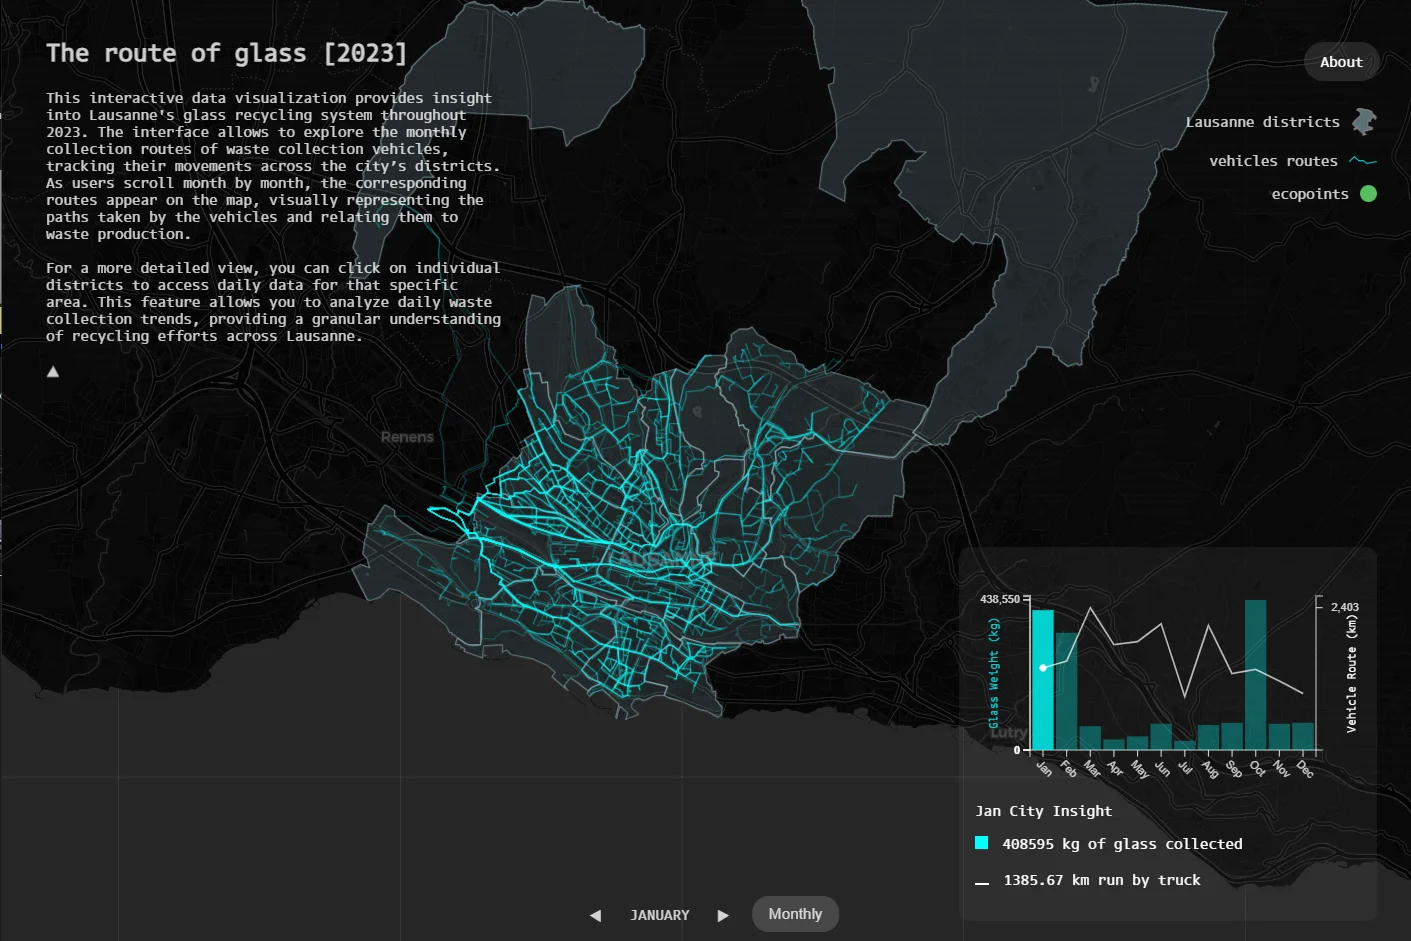Click the green ecopoints circle icon
This screenshot has width=1411, height=941.
(1369, 194)
